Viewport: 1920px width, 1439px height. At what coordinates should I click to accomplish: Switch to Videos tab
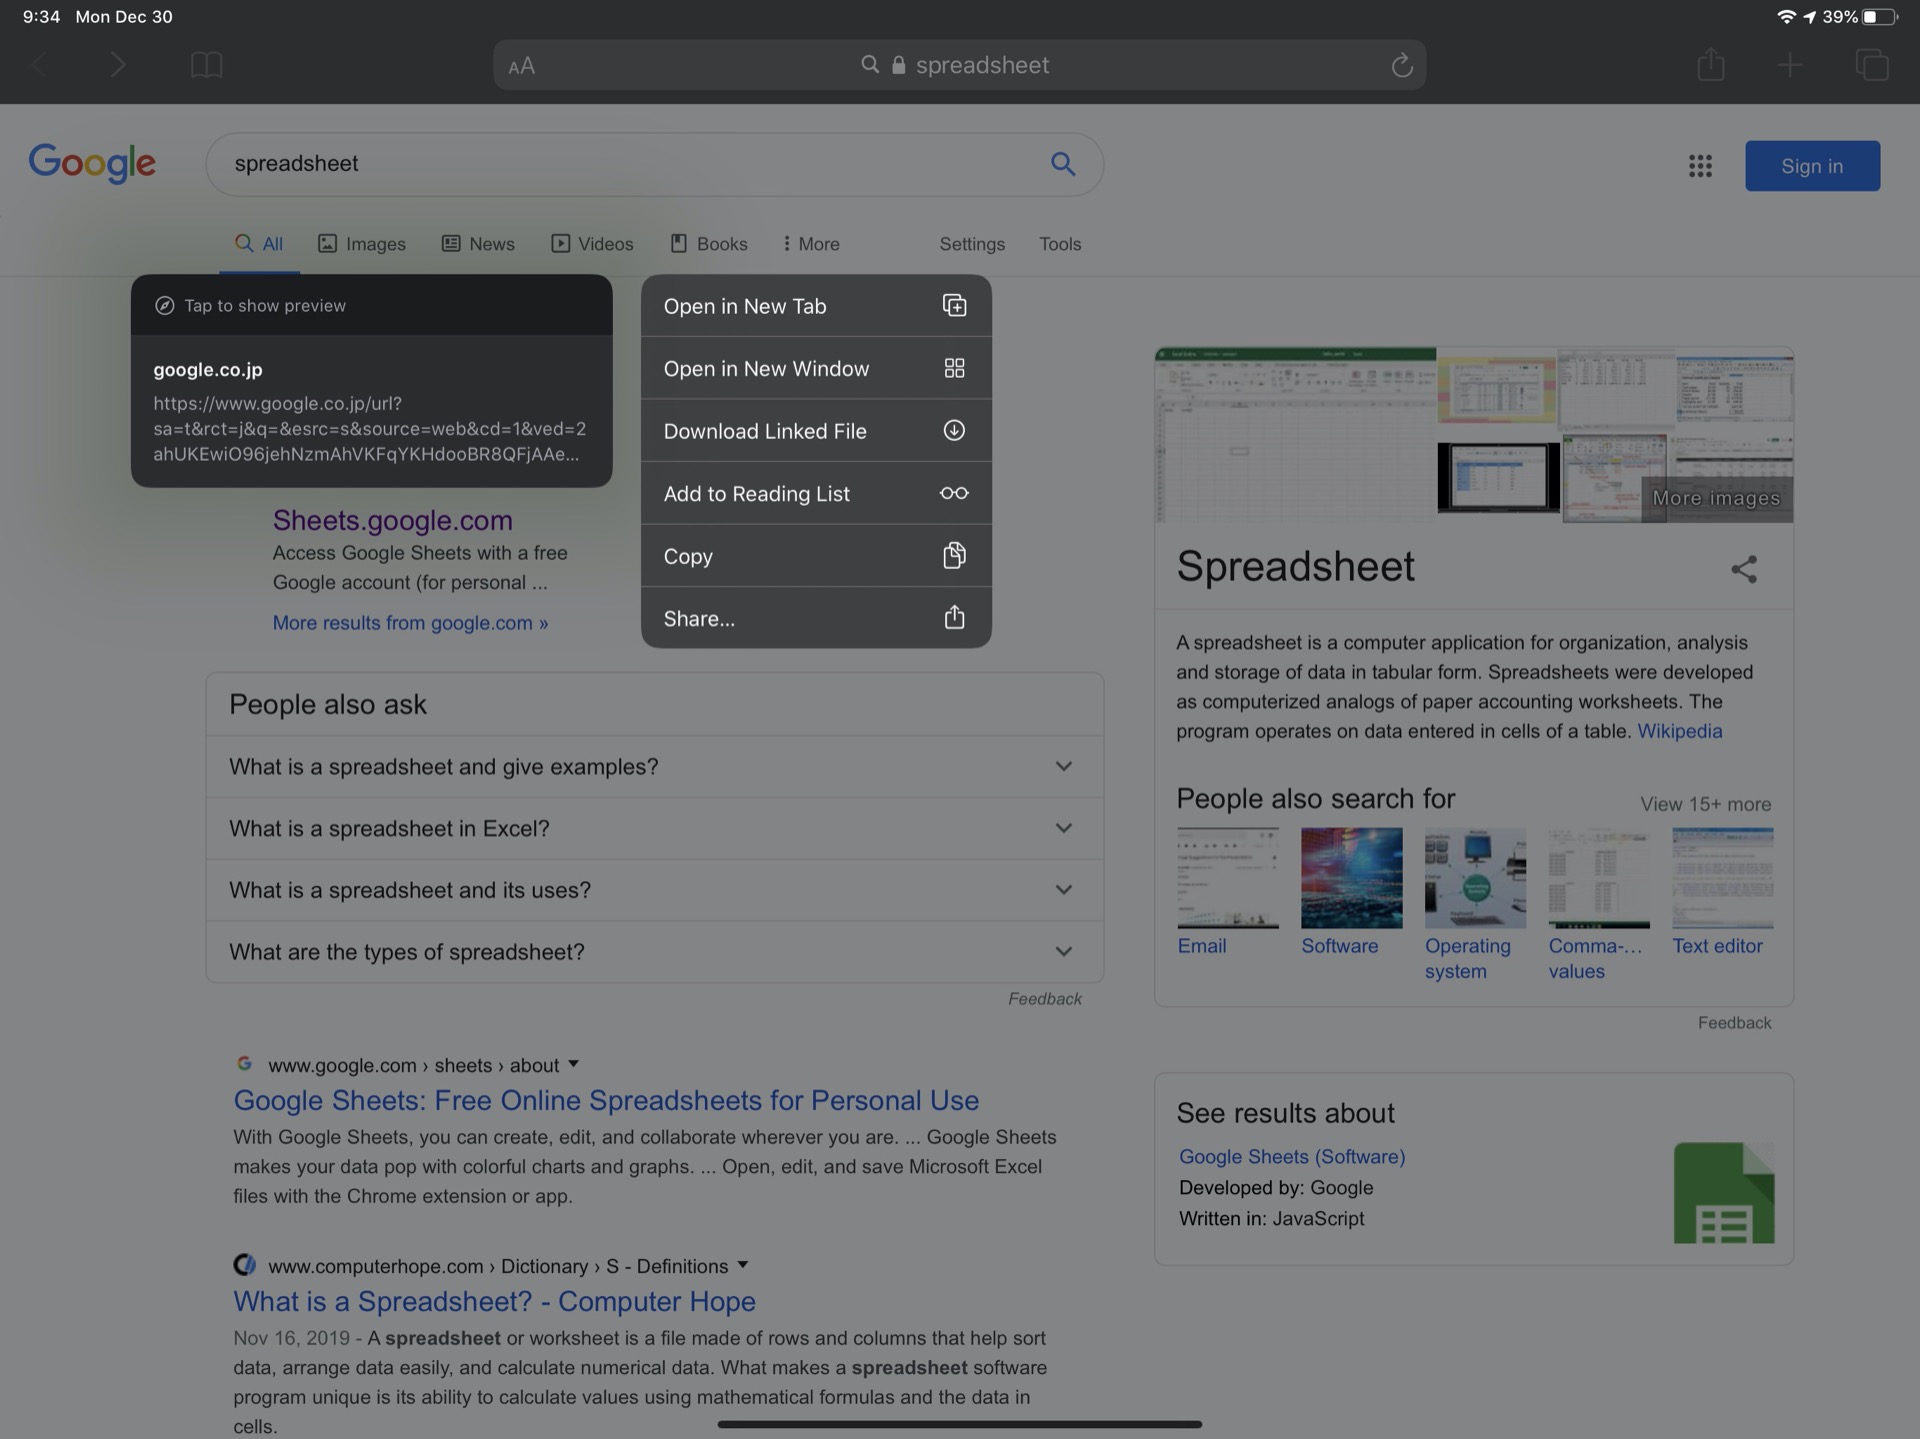coord(592,244)
